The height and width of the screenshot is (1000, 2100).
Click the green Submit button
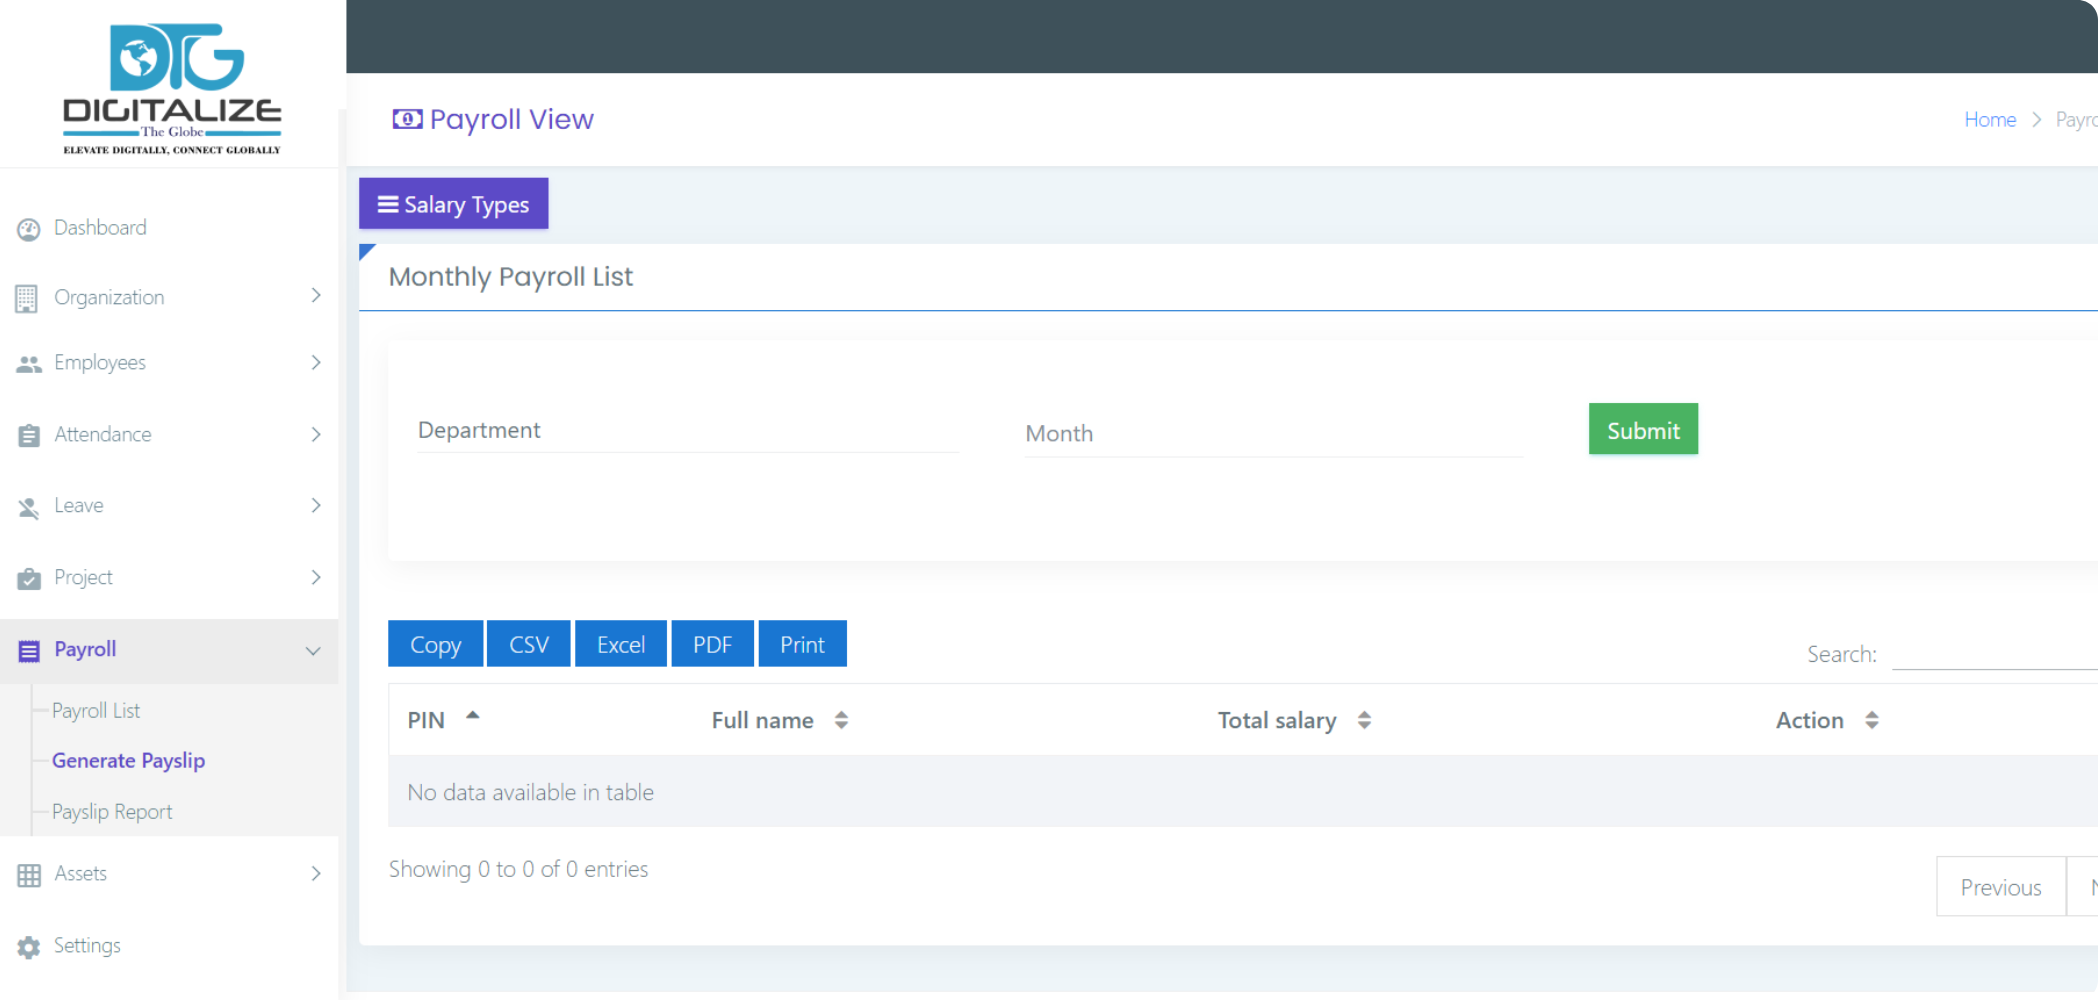1643,430
